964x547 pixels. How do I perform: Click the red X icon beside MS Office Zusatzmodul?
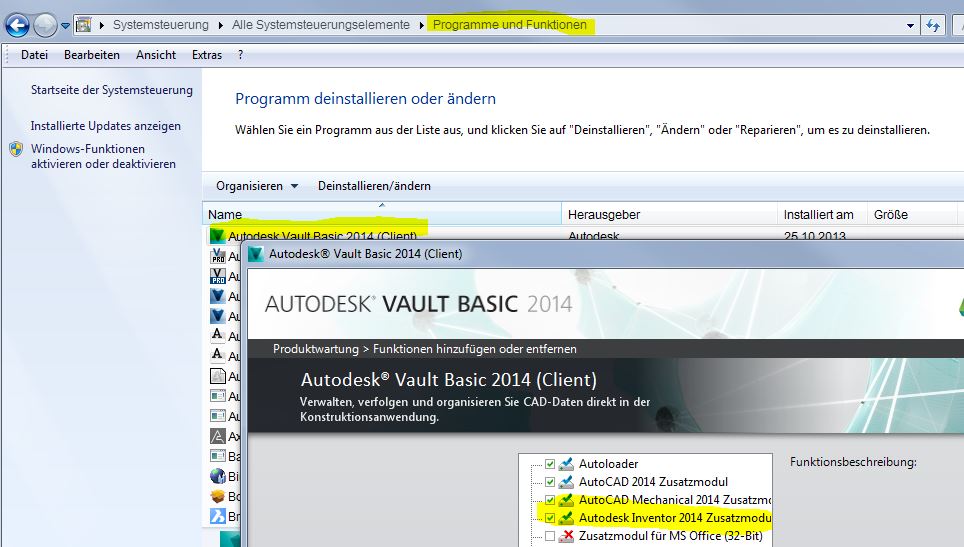coord(566,535)
